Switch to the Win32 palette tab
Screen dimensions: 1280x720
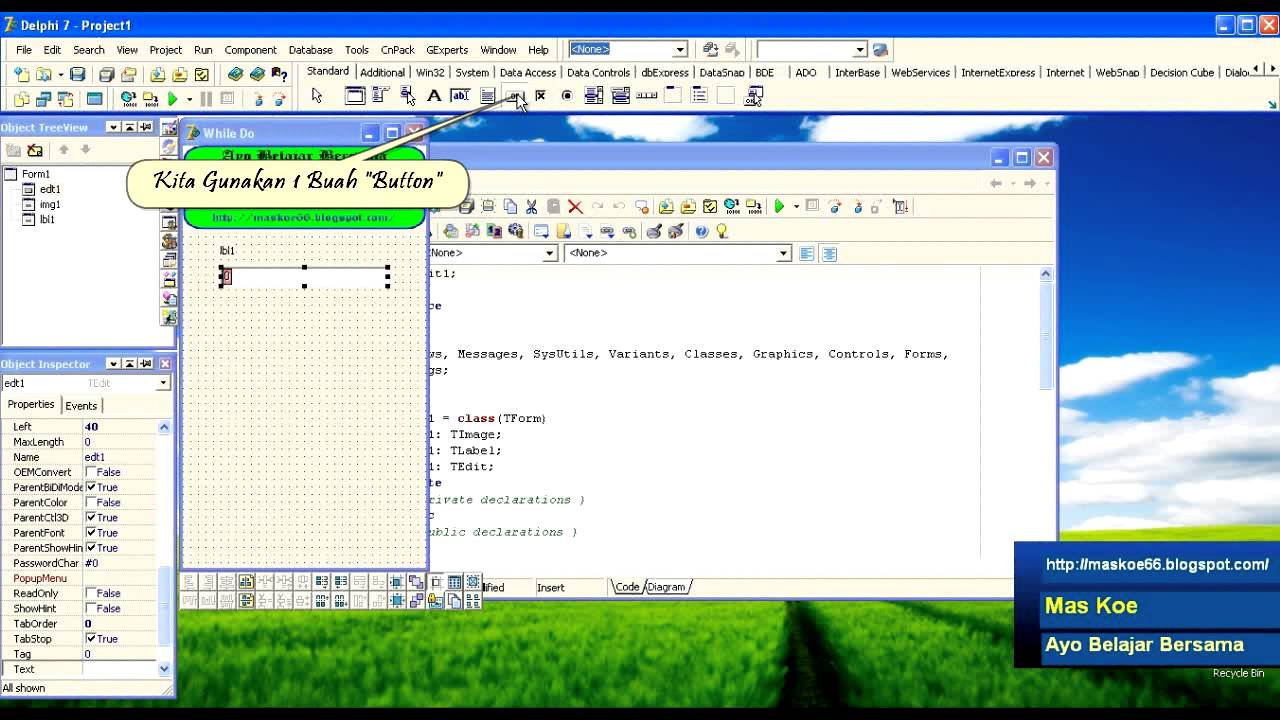click(430, 72)
